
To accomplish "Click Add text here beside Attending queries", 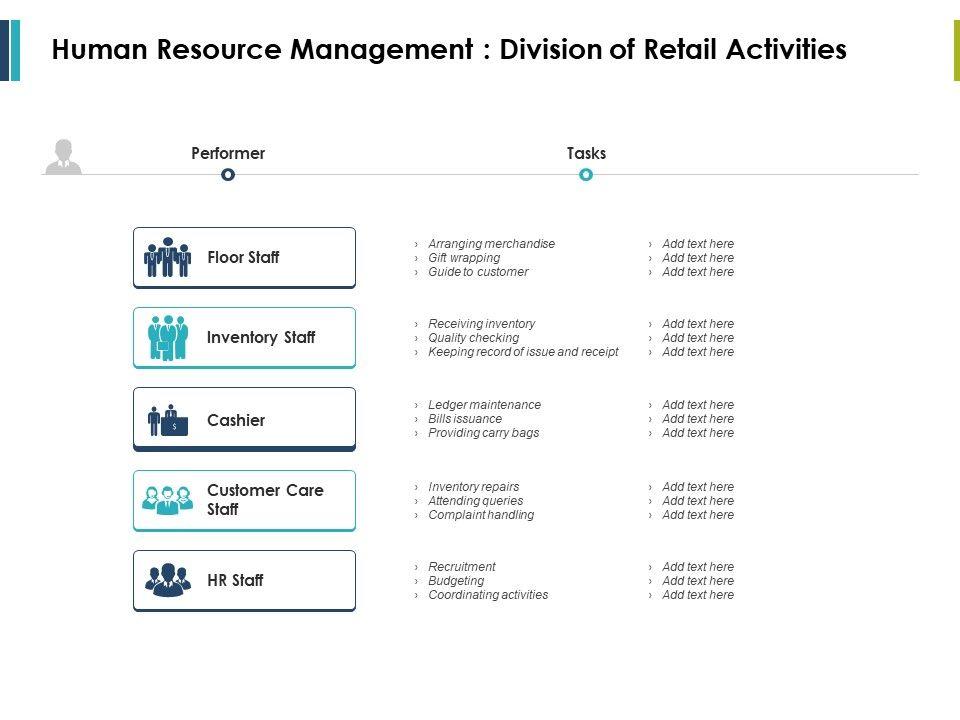I will 698,501.
